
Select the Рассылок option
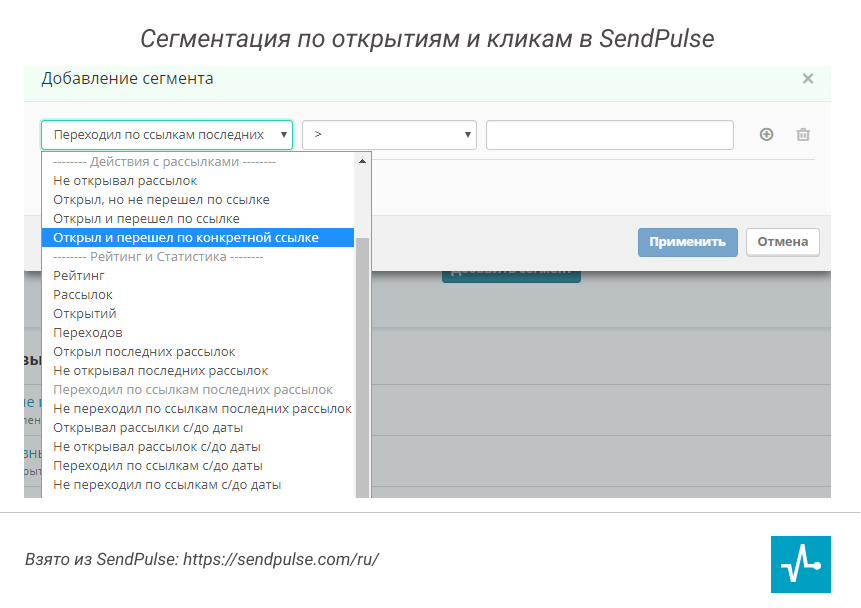pos(198,295)
